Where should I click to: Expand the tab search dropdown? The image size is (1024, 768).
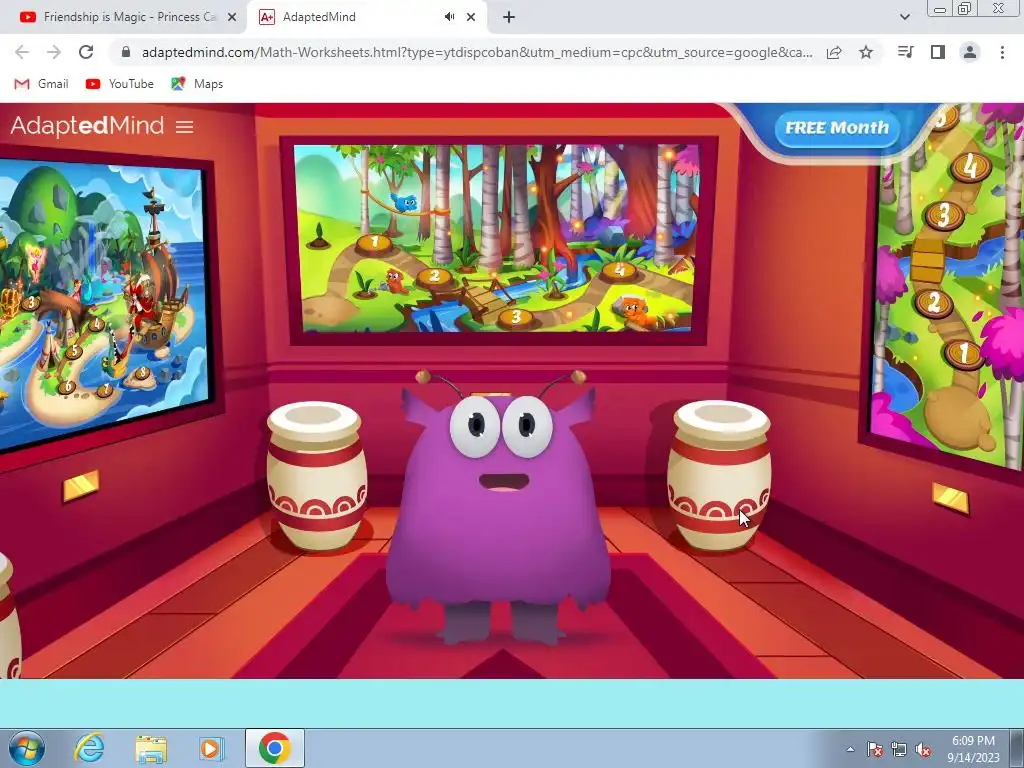904,18
